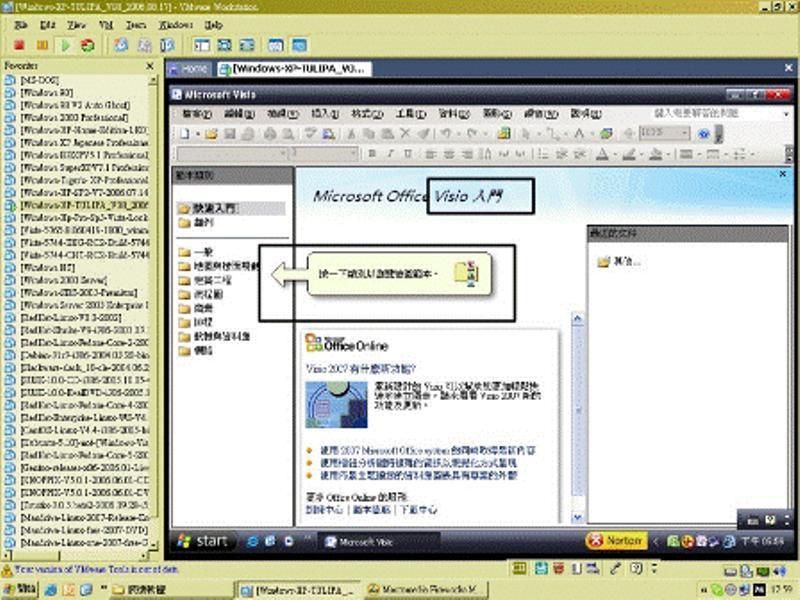800x600 pixels.
Task: Toggle Bold in Visio formatting toolbar
Action: pyautogui.click(x=372, y=154)
